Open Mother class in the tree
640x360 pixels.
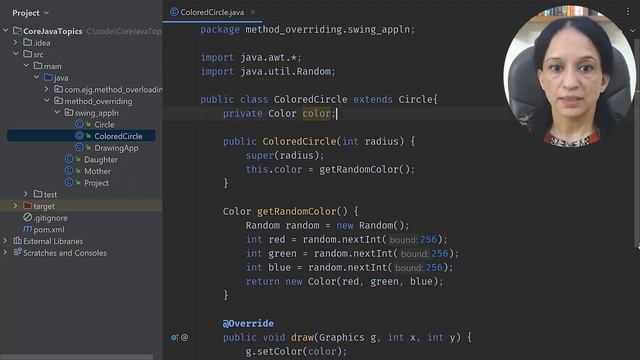(97, 171)
